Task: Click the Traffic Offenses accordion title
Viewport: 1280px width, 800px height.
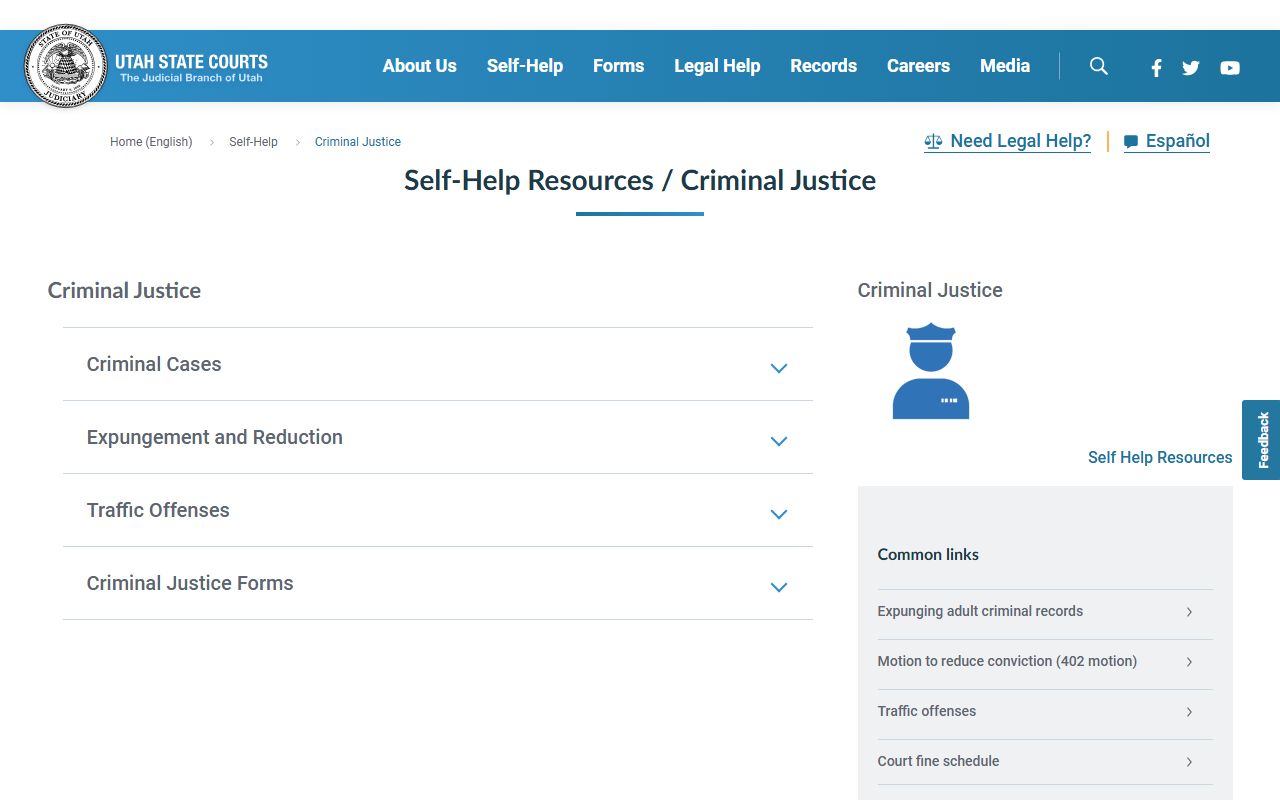Action: [158, 510]
